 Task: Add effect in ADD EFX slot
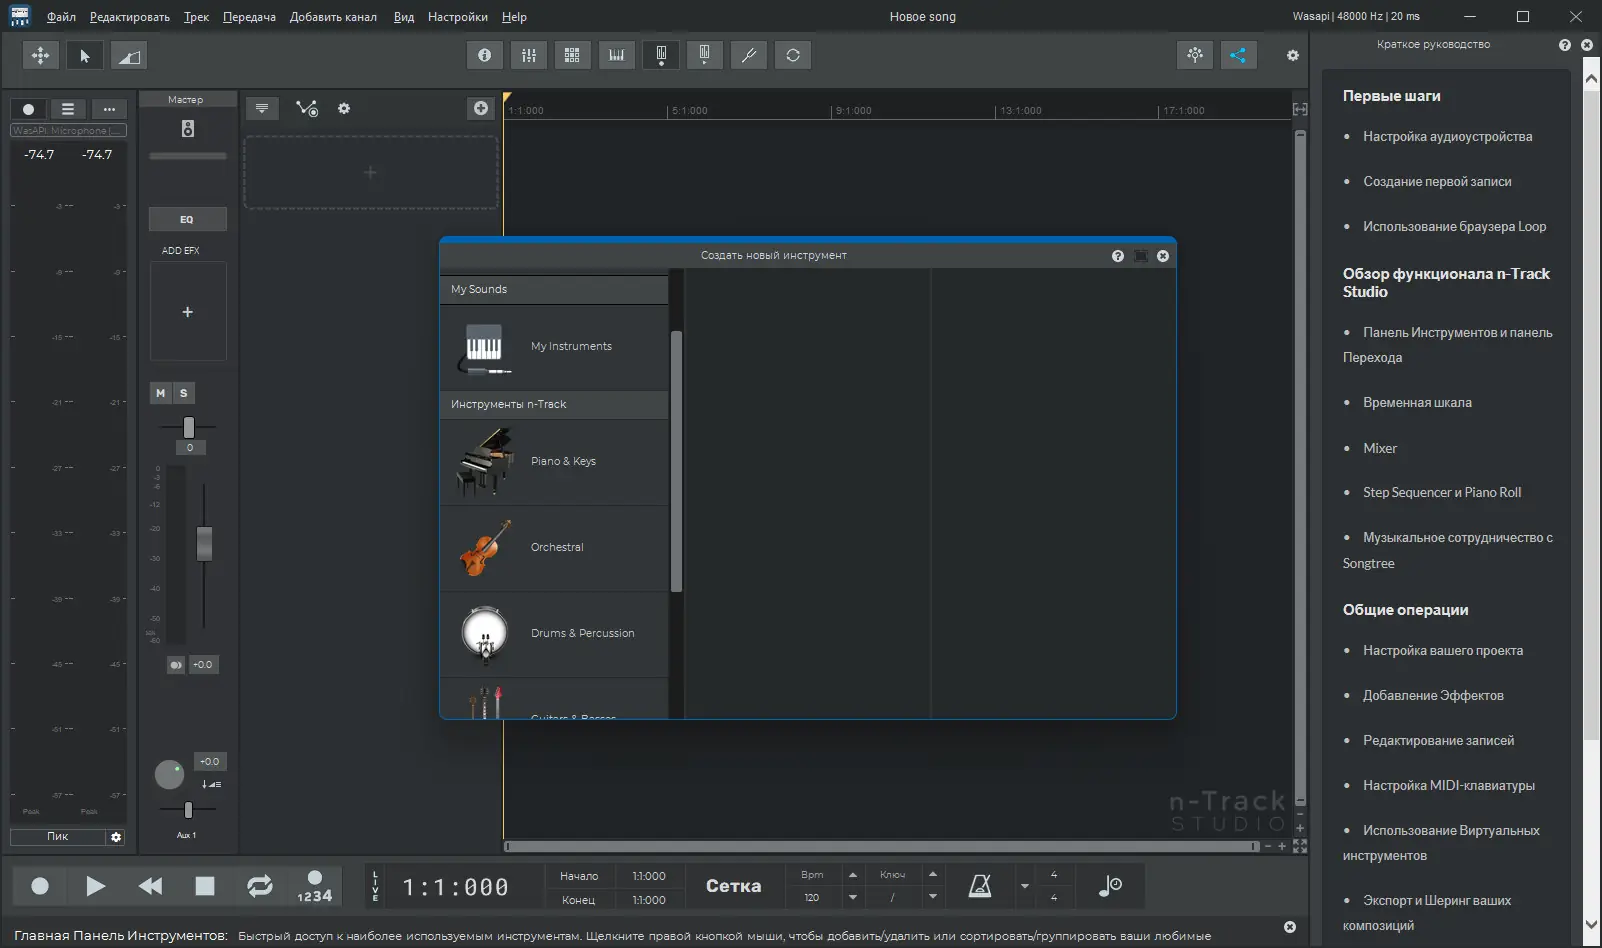[x=188, y=312]
